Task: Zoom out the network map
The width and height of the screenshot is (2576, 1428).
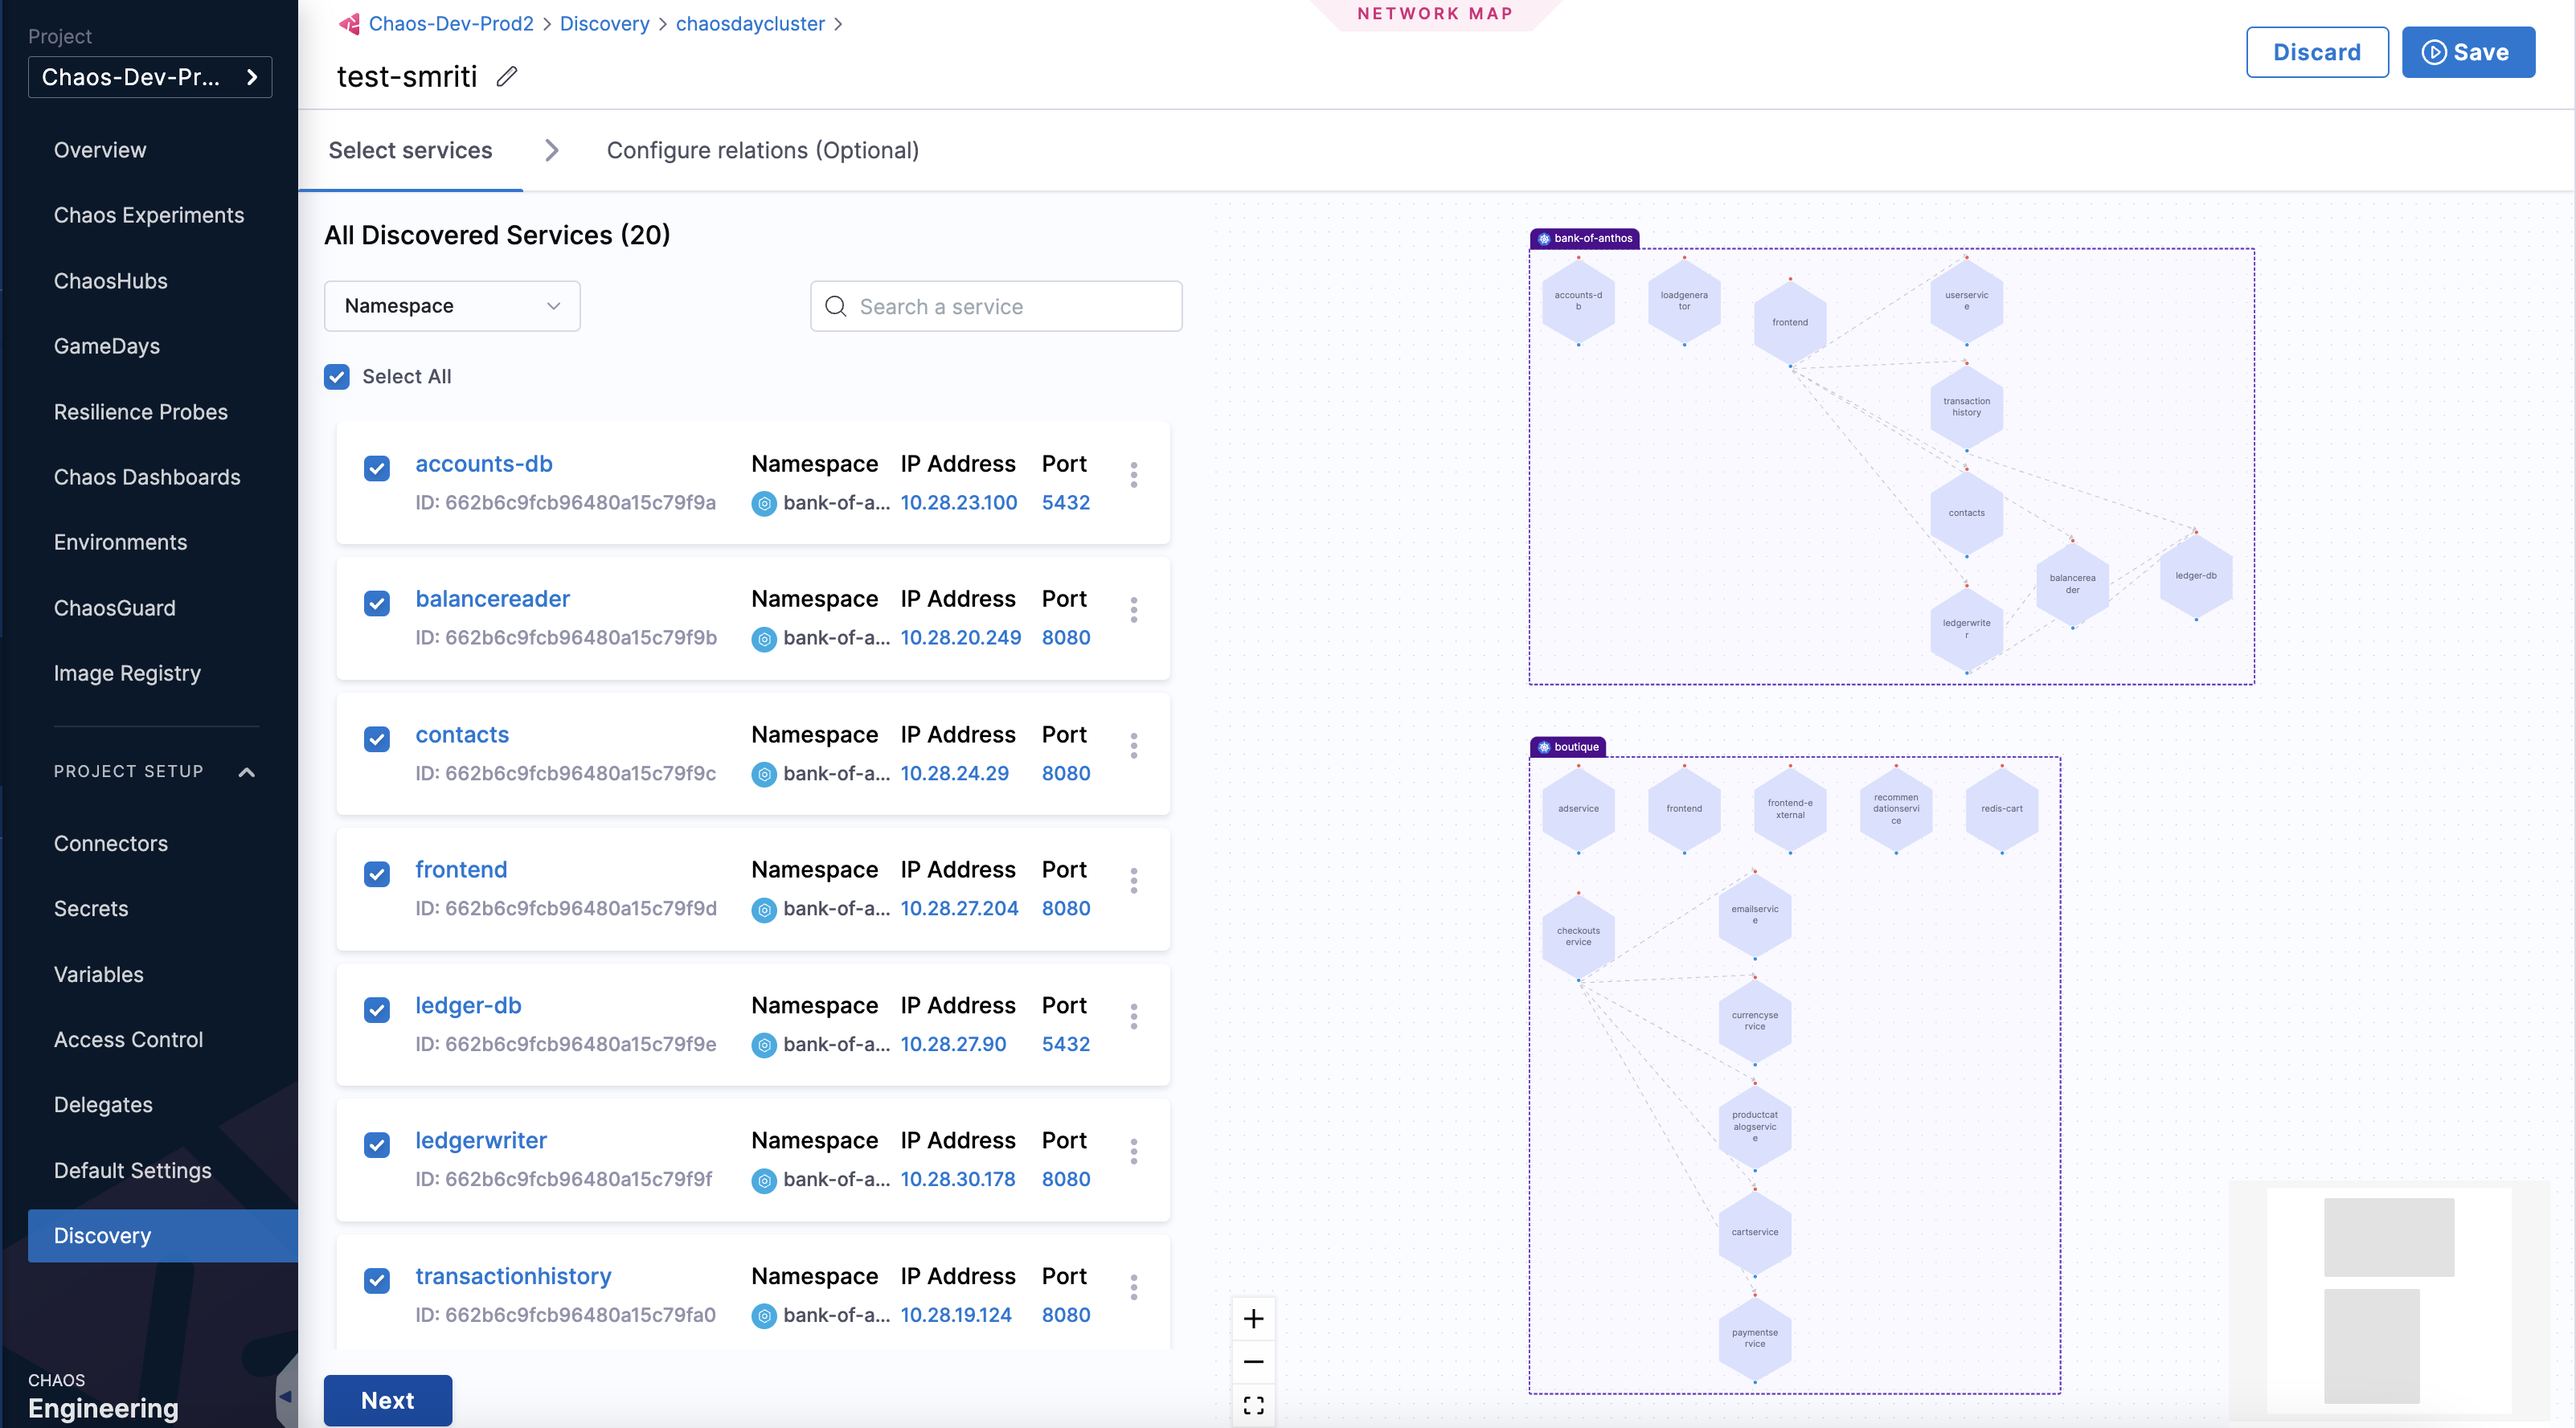Action: (x=1253, y=1361)
